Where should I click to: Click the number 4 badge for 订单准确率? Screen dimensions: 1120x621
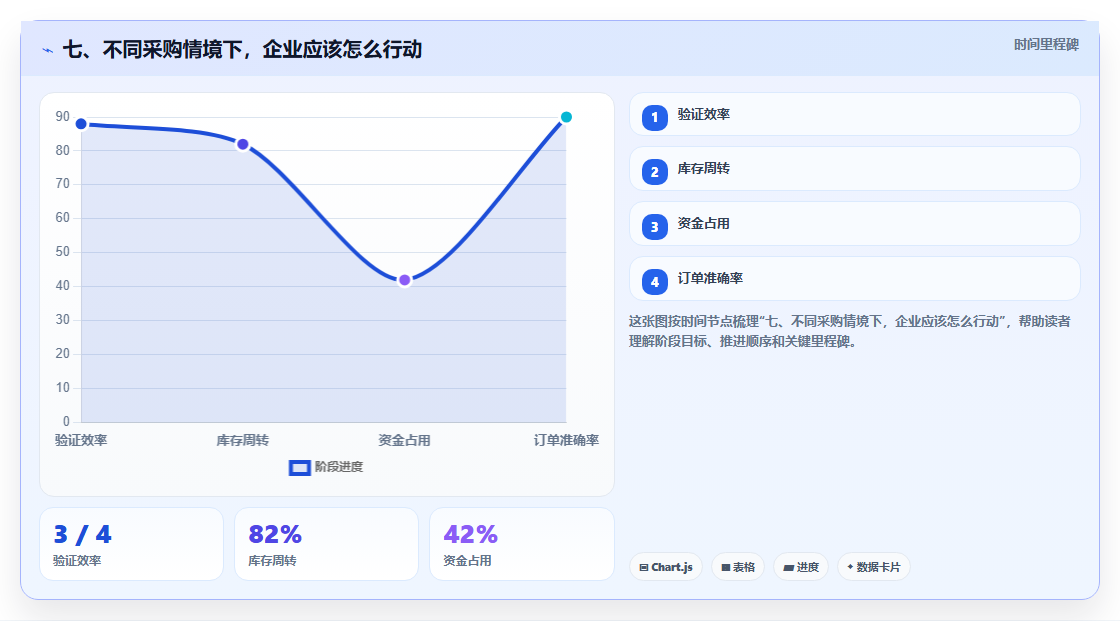point(654,282)
